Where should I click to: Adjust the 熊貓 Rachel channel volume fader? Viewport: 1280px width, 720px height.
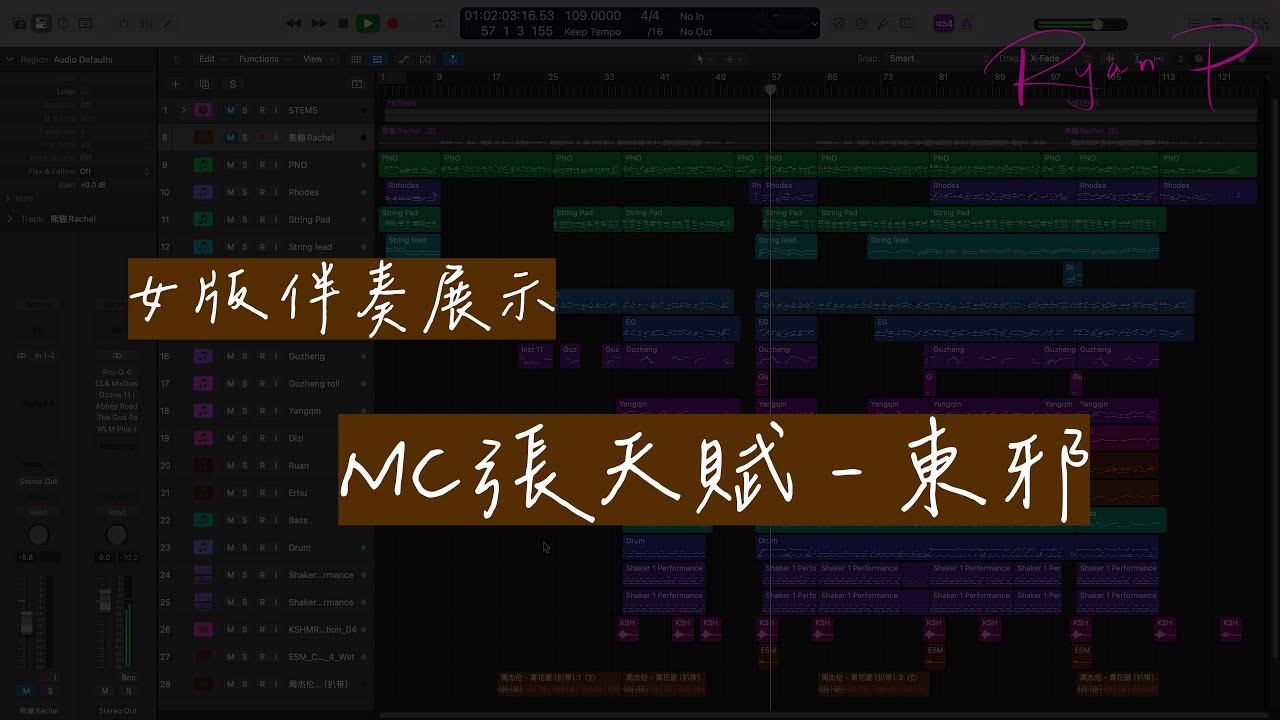27,623
